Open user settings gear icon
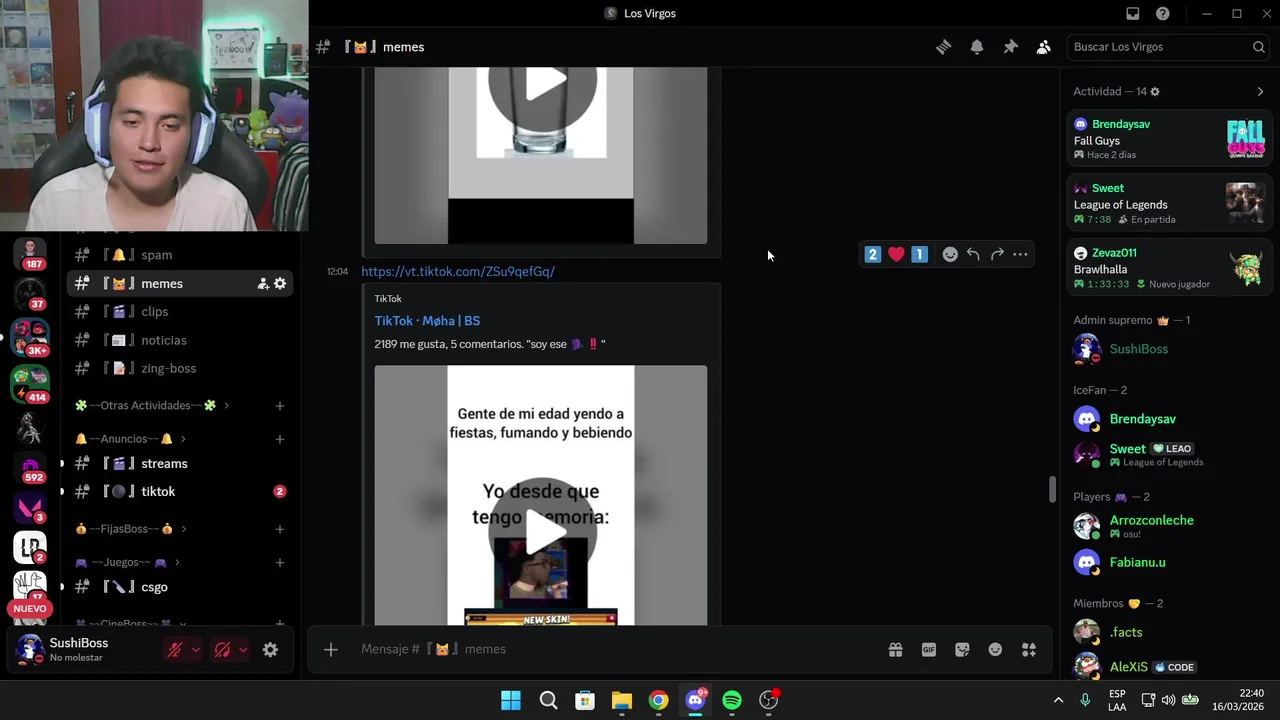The width and height of the screenshot is (1280, 720). (x=270, y=650)
